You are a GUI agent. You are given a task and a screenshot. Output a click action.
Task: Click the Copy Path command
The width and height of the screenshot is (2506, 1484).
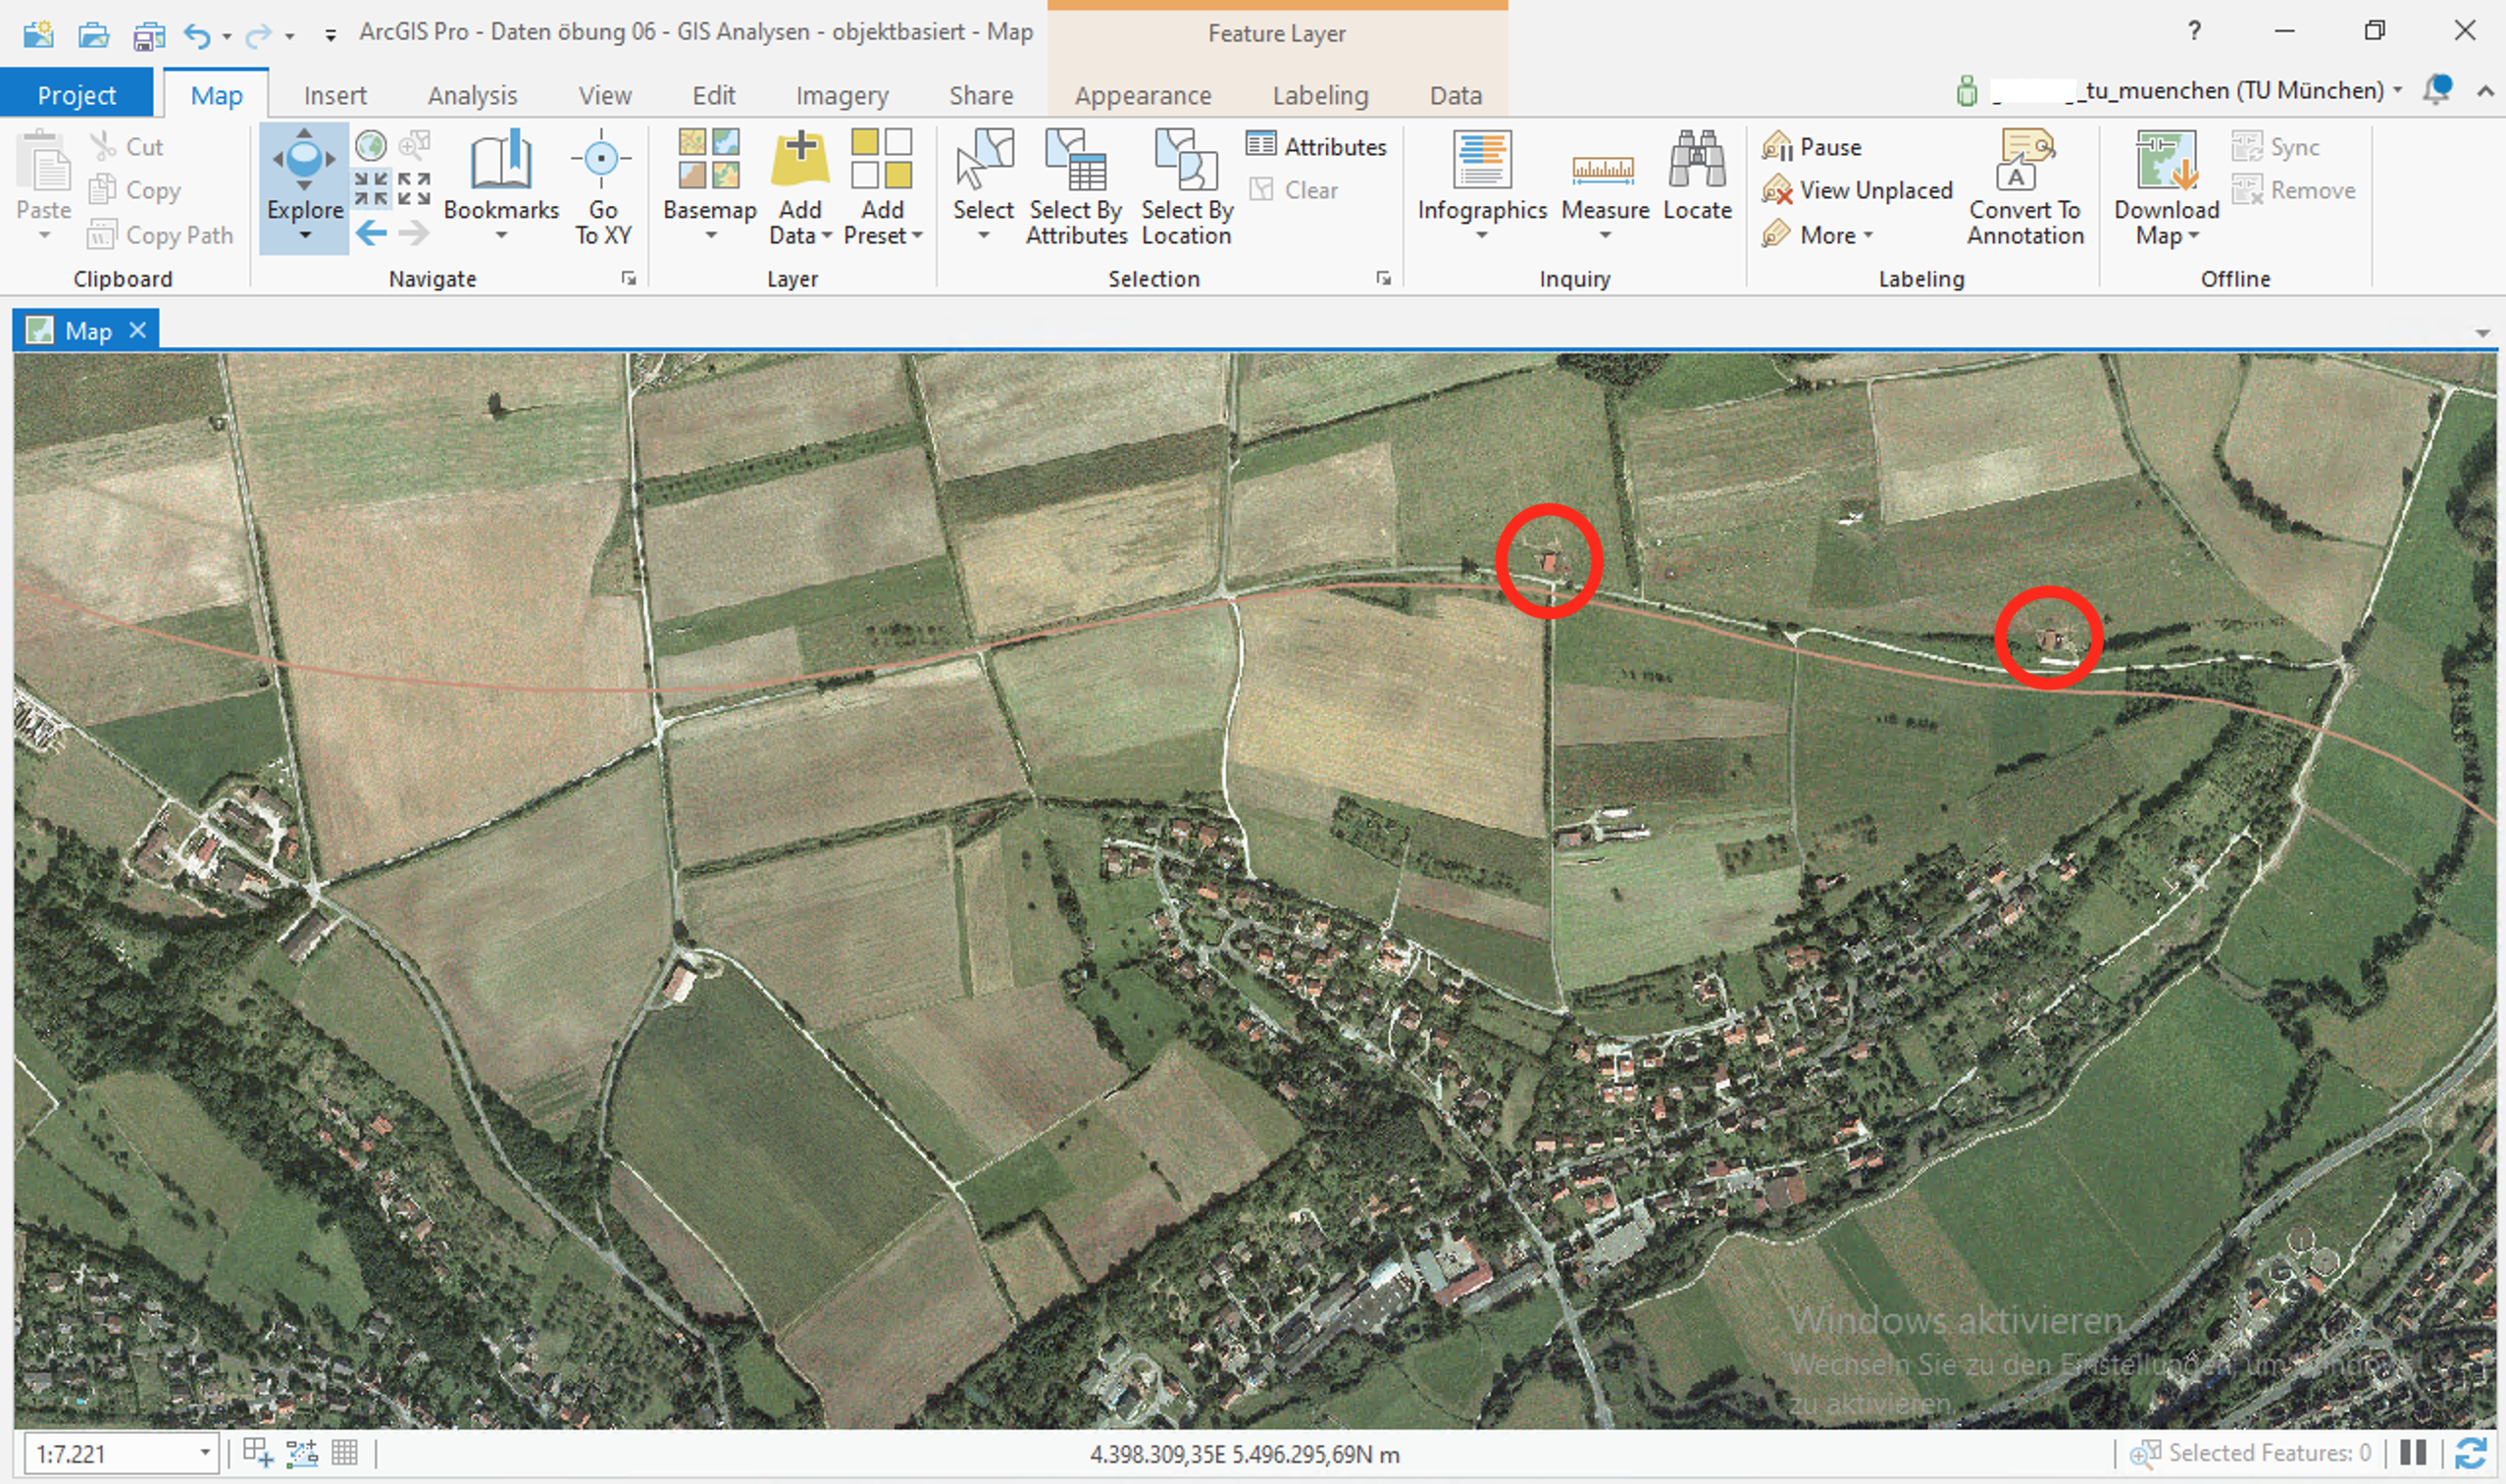160,235
